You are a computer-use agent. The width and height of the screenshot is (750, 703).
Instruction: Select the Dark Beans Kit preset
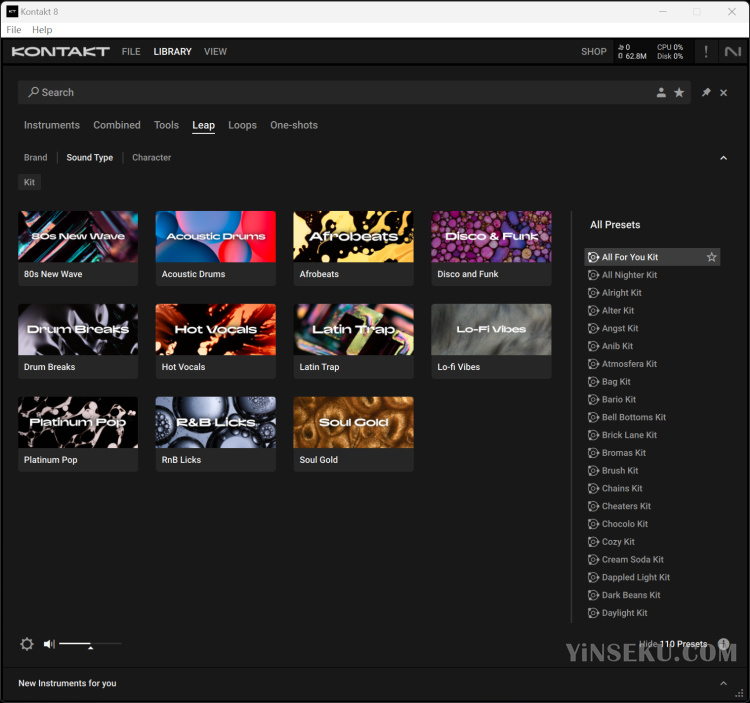(x=652, y=595)
